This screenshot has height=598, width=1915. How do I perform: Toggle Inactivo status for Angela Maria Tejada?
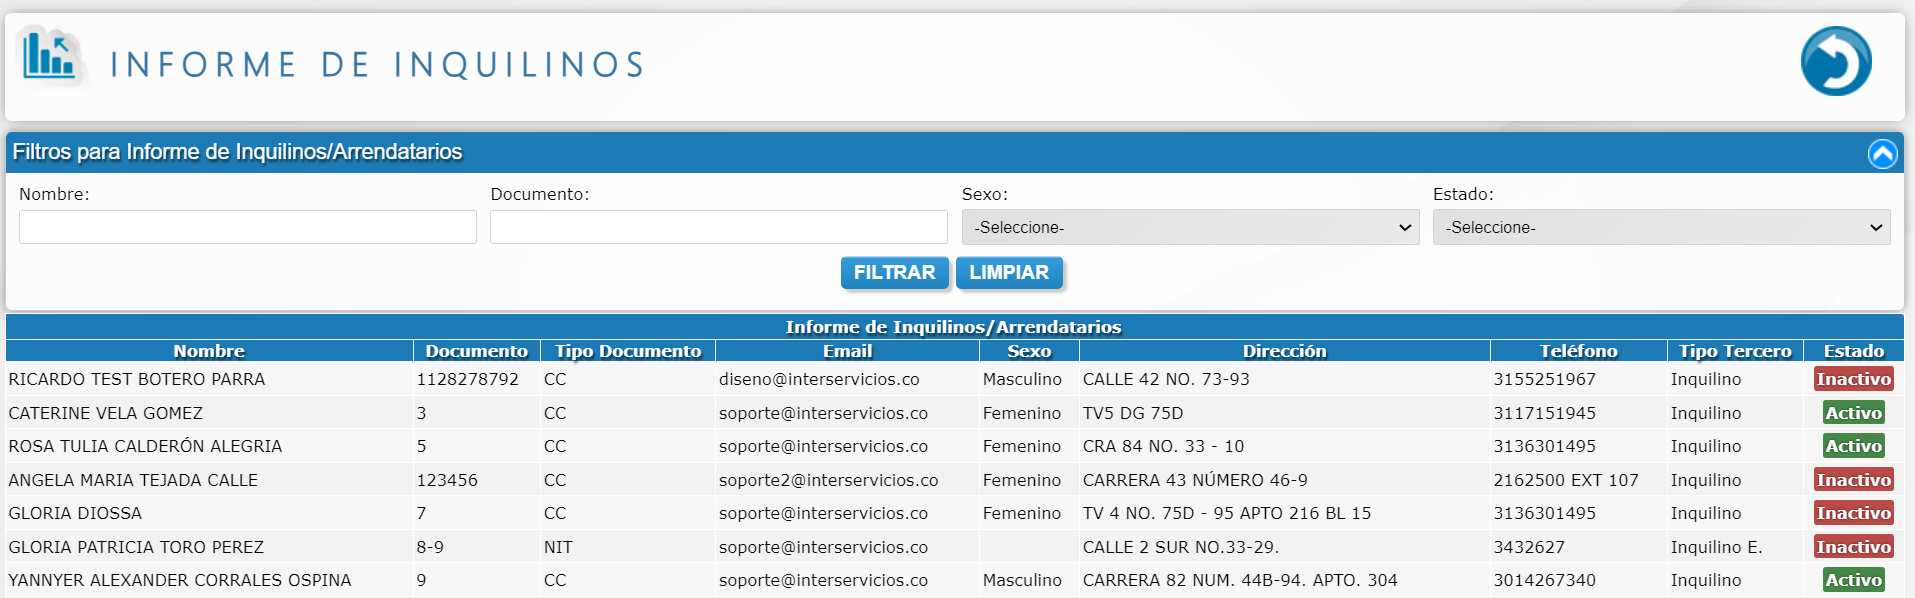[x=1853, y=480]
